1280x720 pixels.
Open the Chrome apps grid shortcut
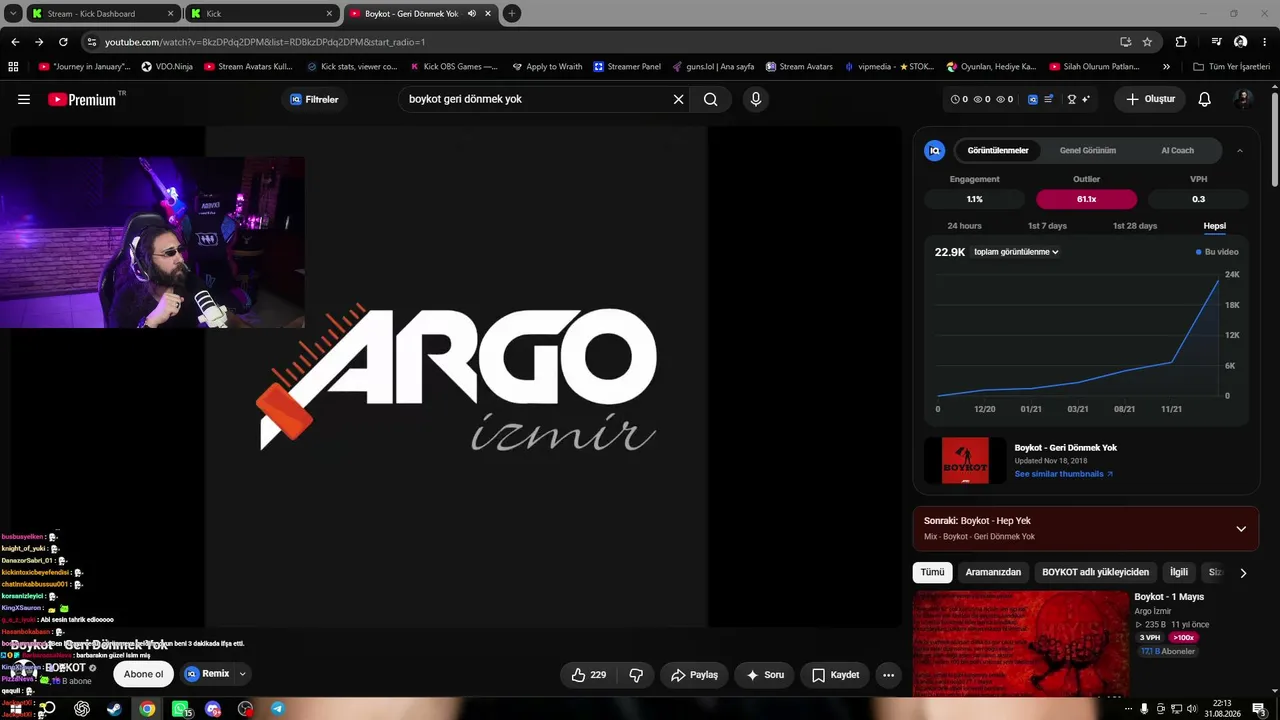[13, 67]
